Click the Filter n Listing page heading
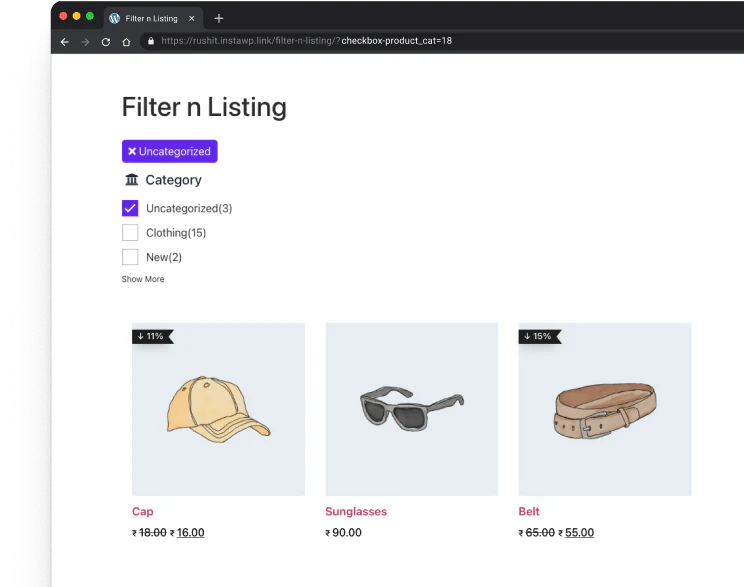This screenshot has height=587, width=744. point(204,107)
